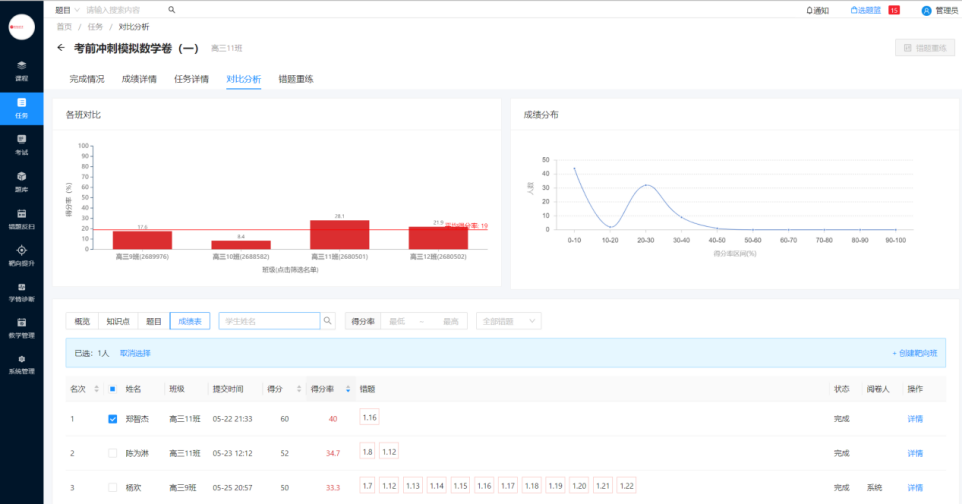The width and height of the screenshot is (962, 504).
Task: Focus the 学生姓名 search field
Action: (x=269, y=321)
